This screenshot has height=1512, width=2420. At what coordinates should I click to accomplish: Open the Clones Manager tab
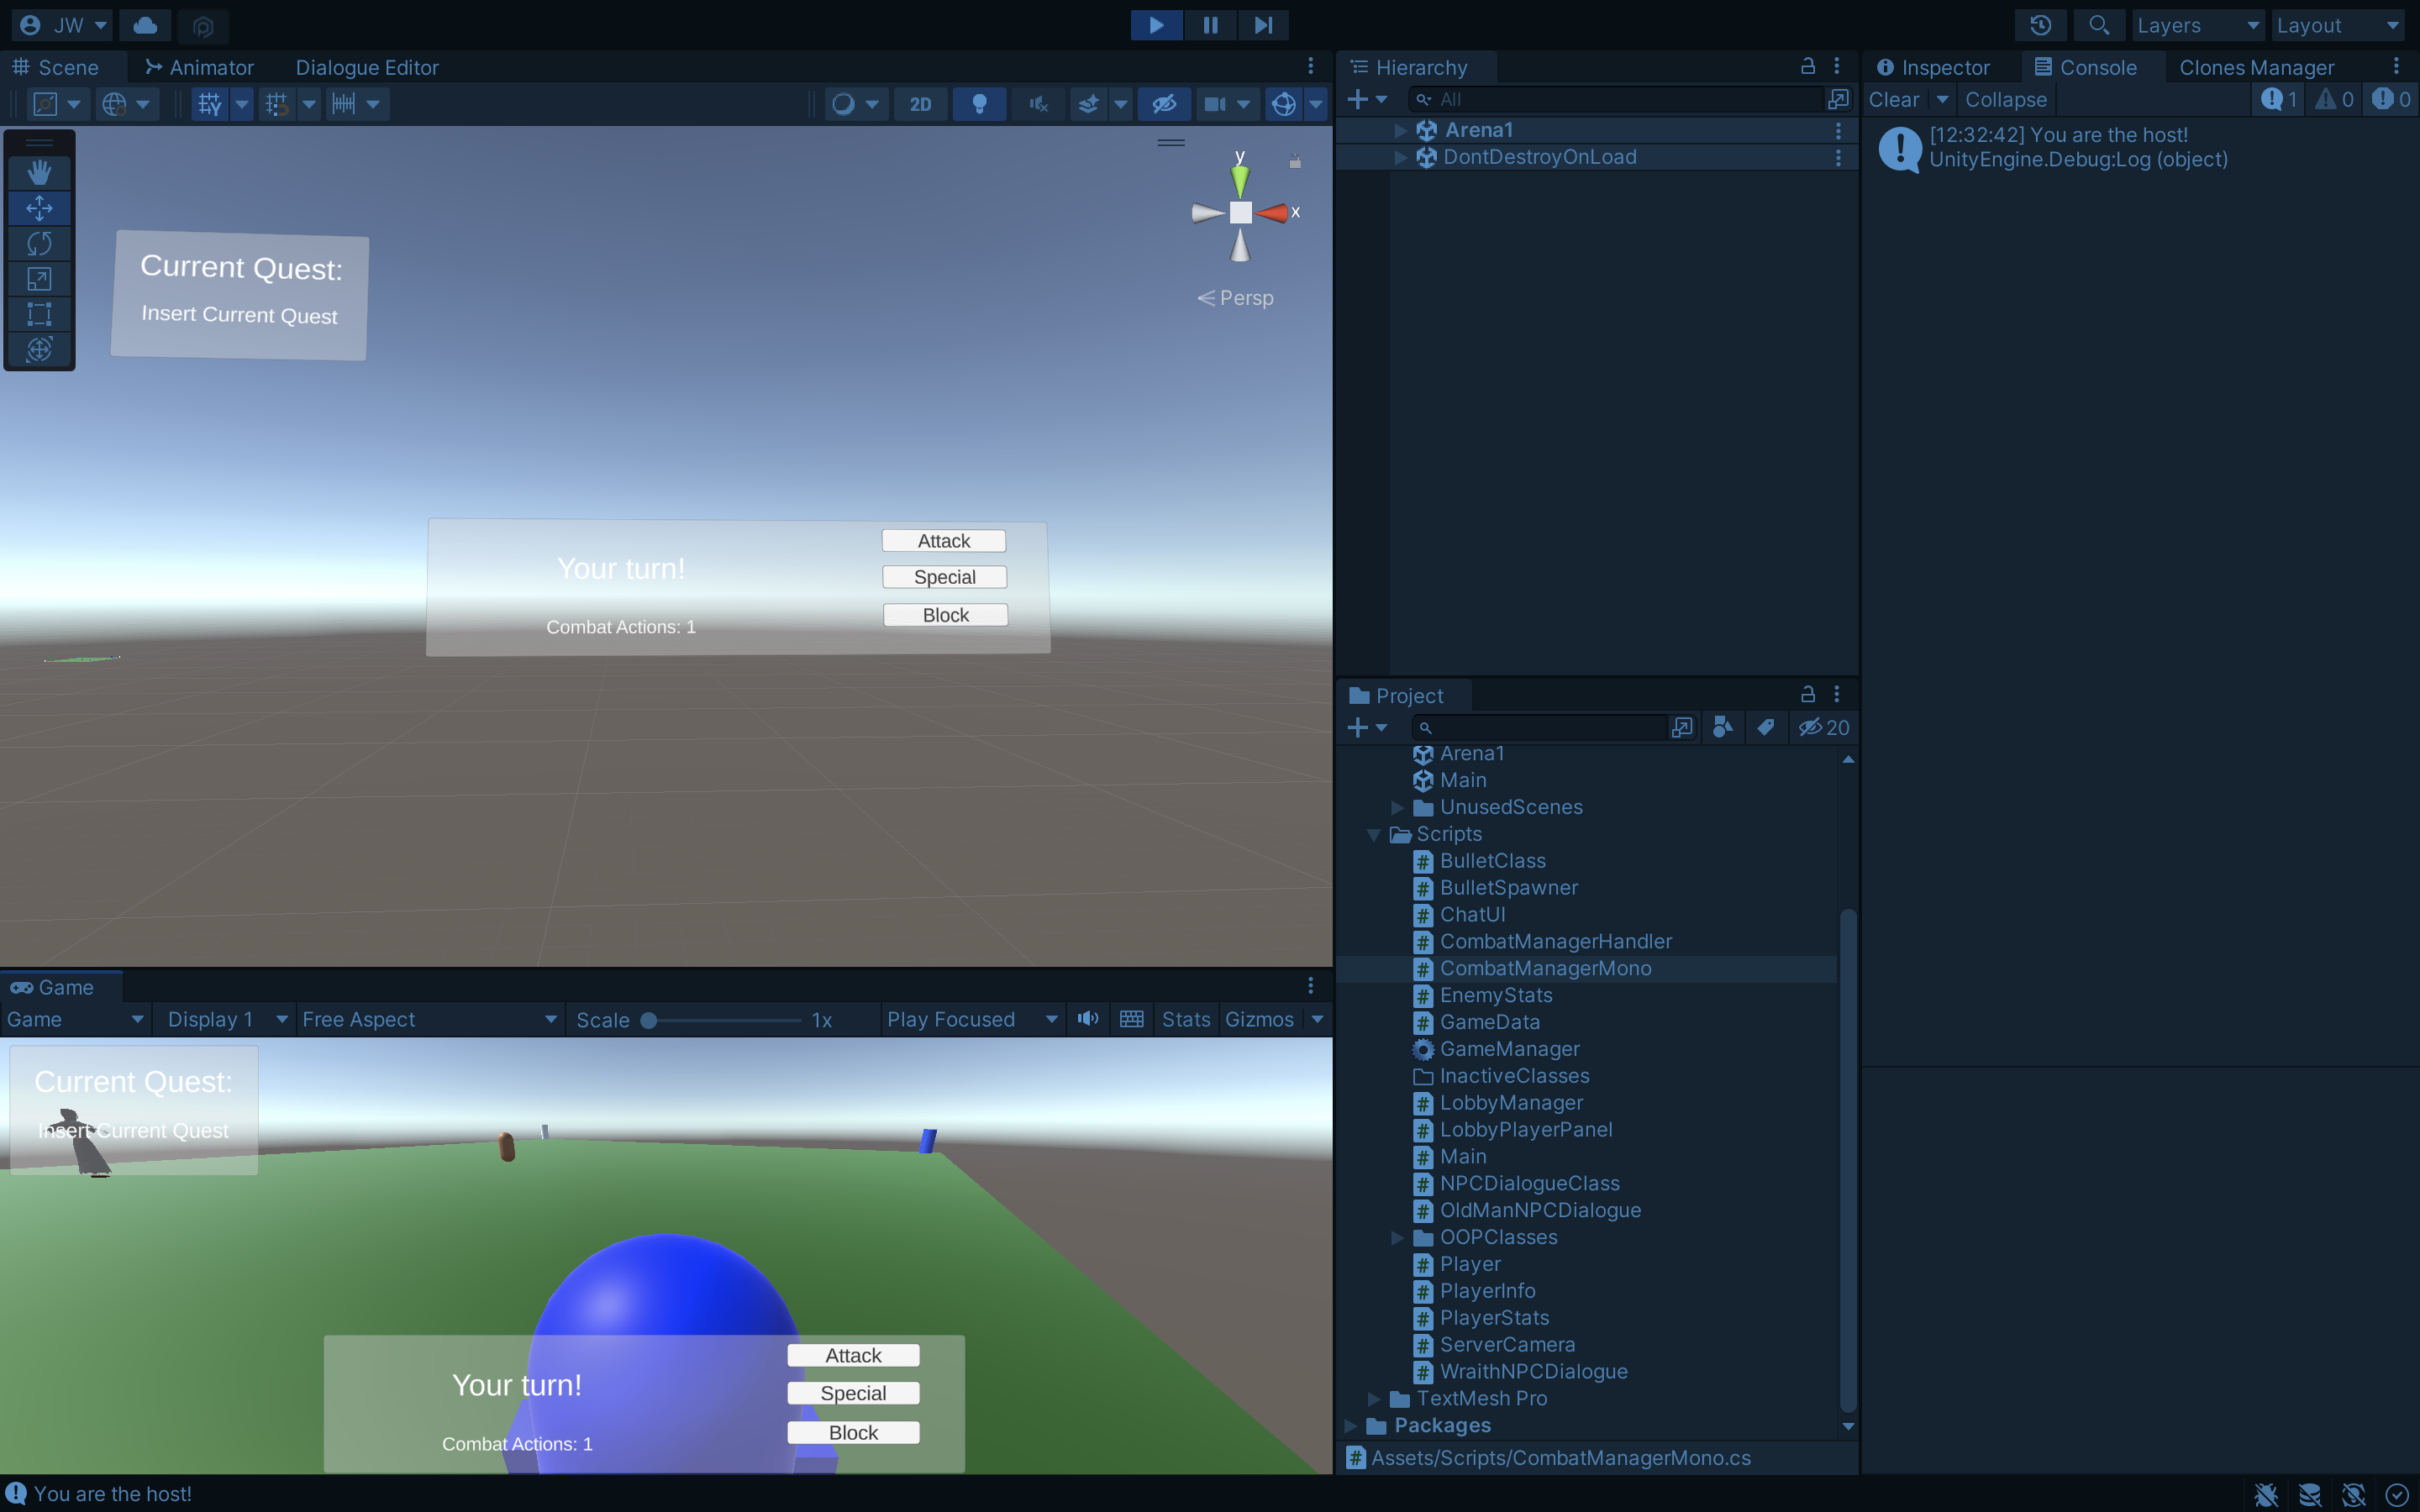tap(2256, 67)
